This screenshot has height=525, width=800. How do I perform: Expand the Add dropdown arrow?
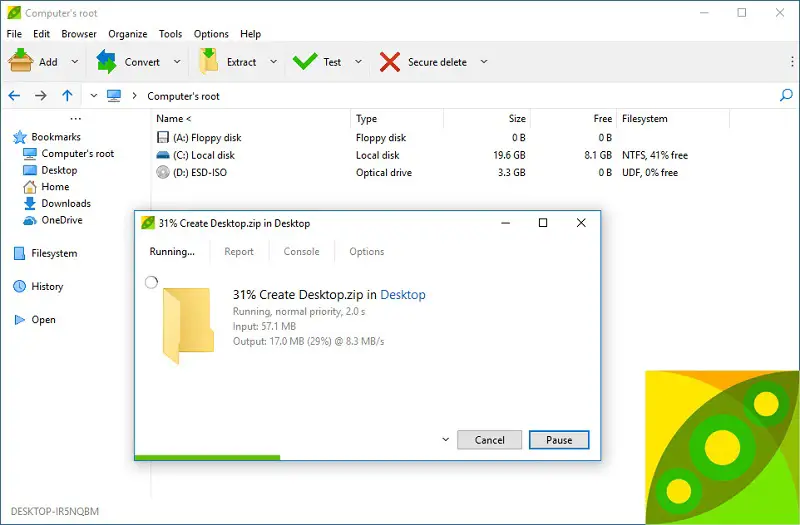74,62
